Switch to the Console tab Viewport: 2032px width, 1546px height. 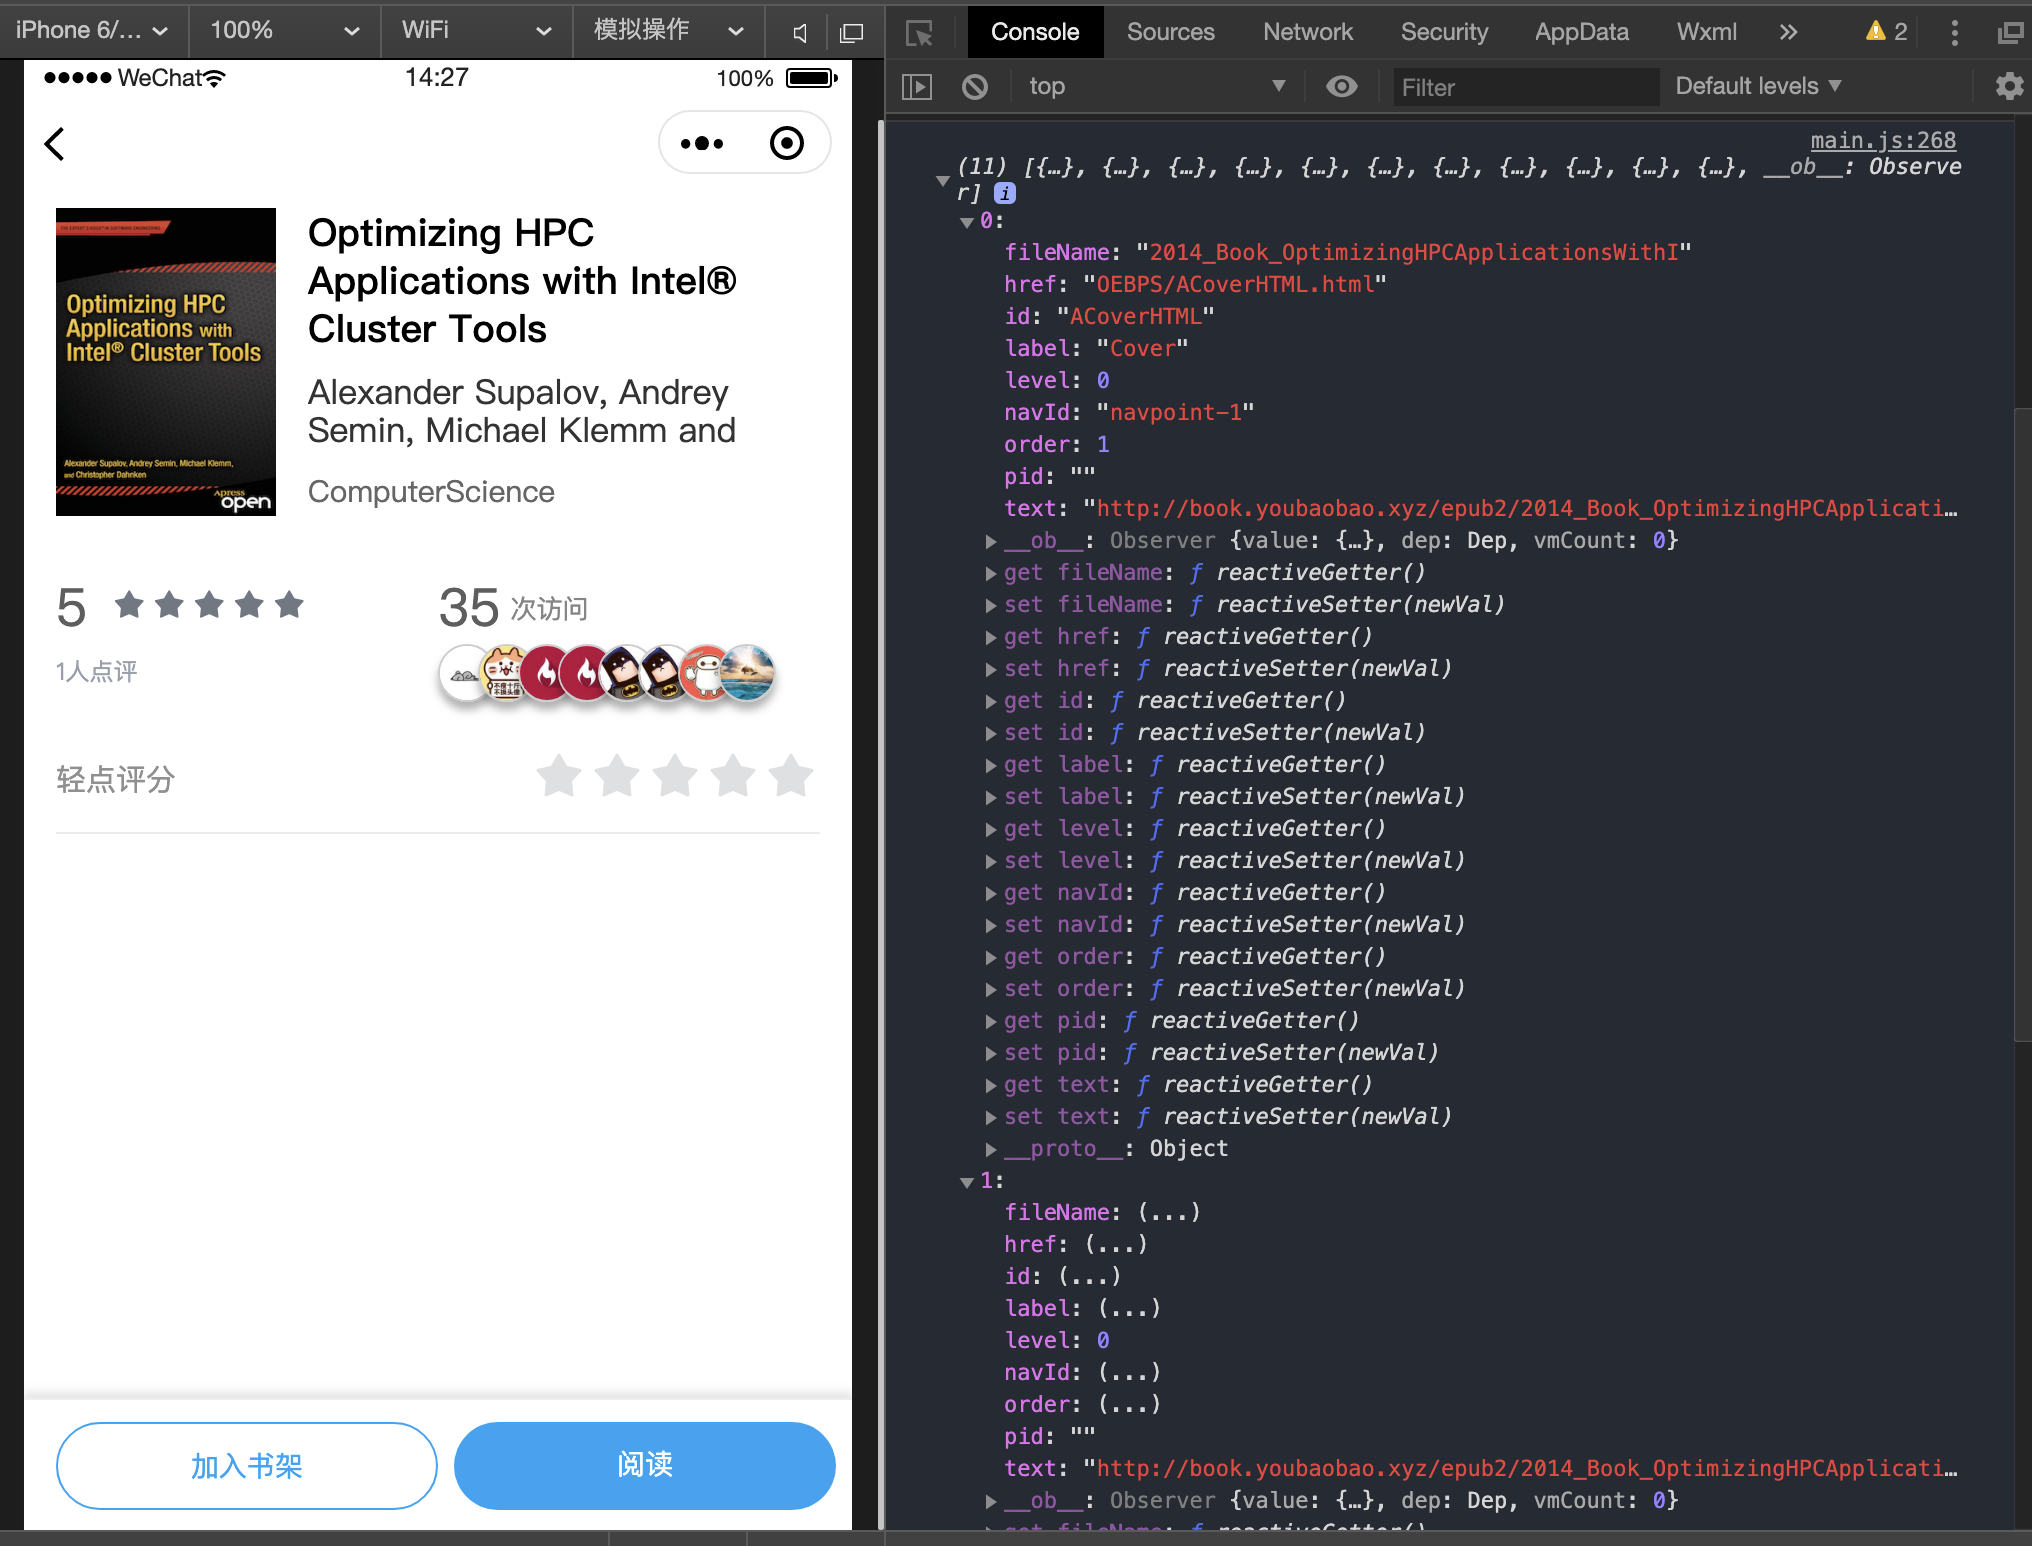pyautogui.click(x=1035, y=32)
